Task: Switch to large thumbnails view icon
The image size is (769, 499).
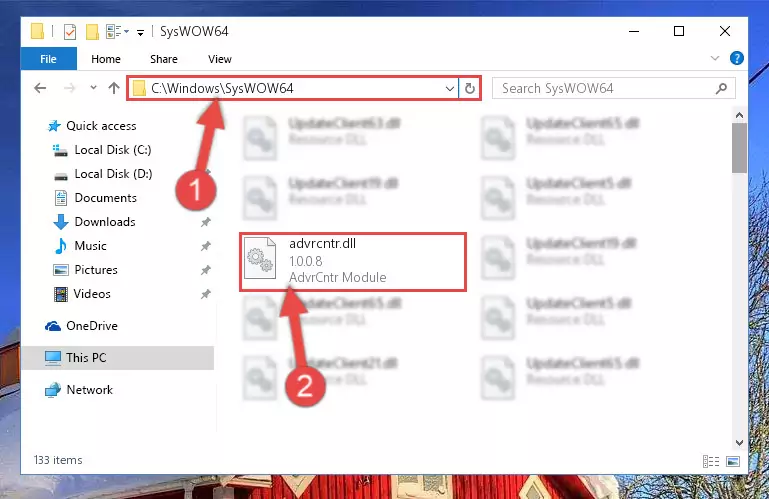Action: click(x=733, y=461)
